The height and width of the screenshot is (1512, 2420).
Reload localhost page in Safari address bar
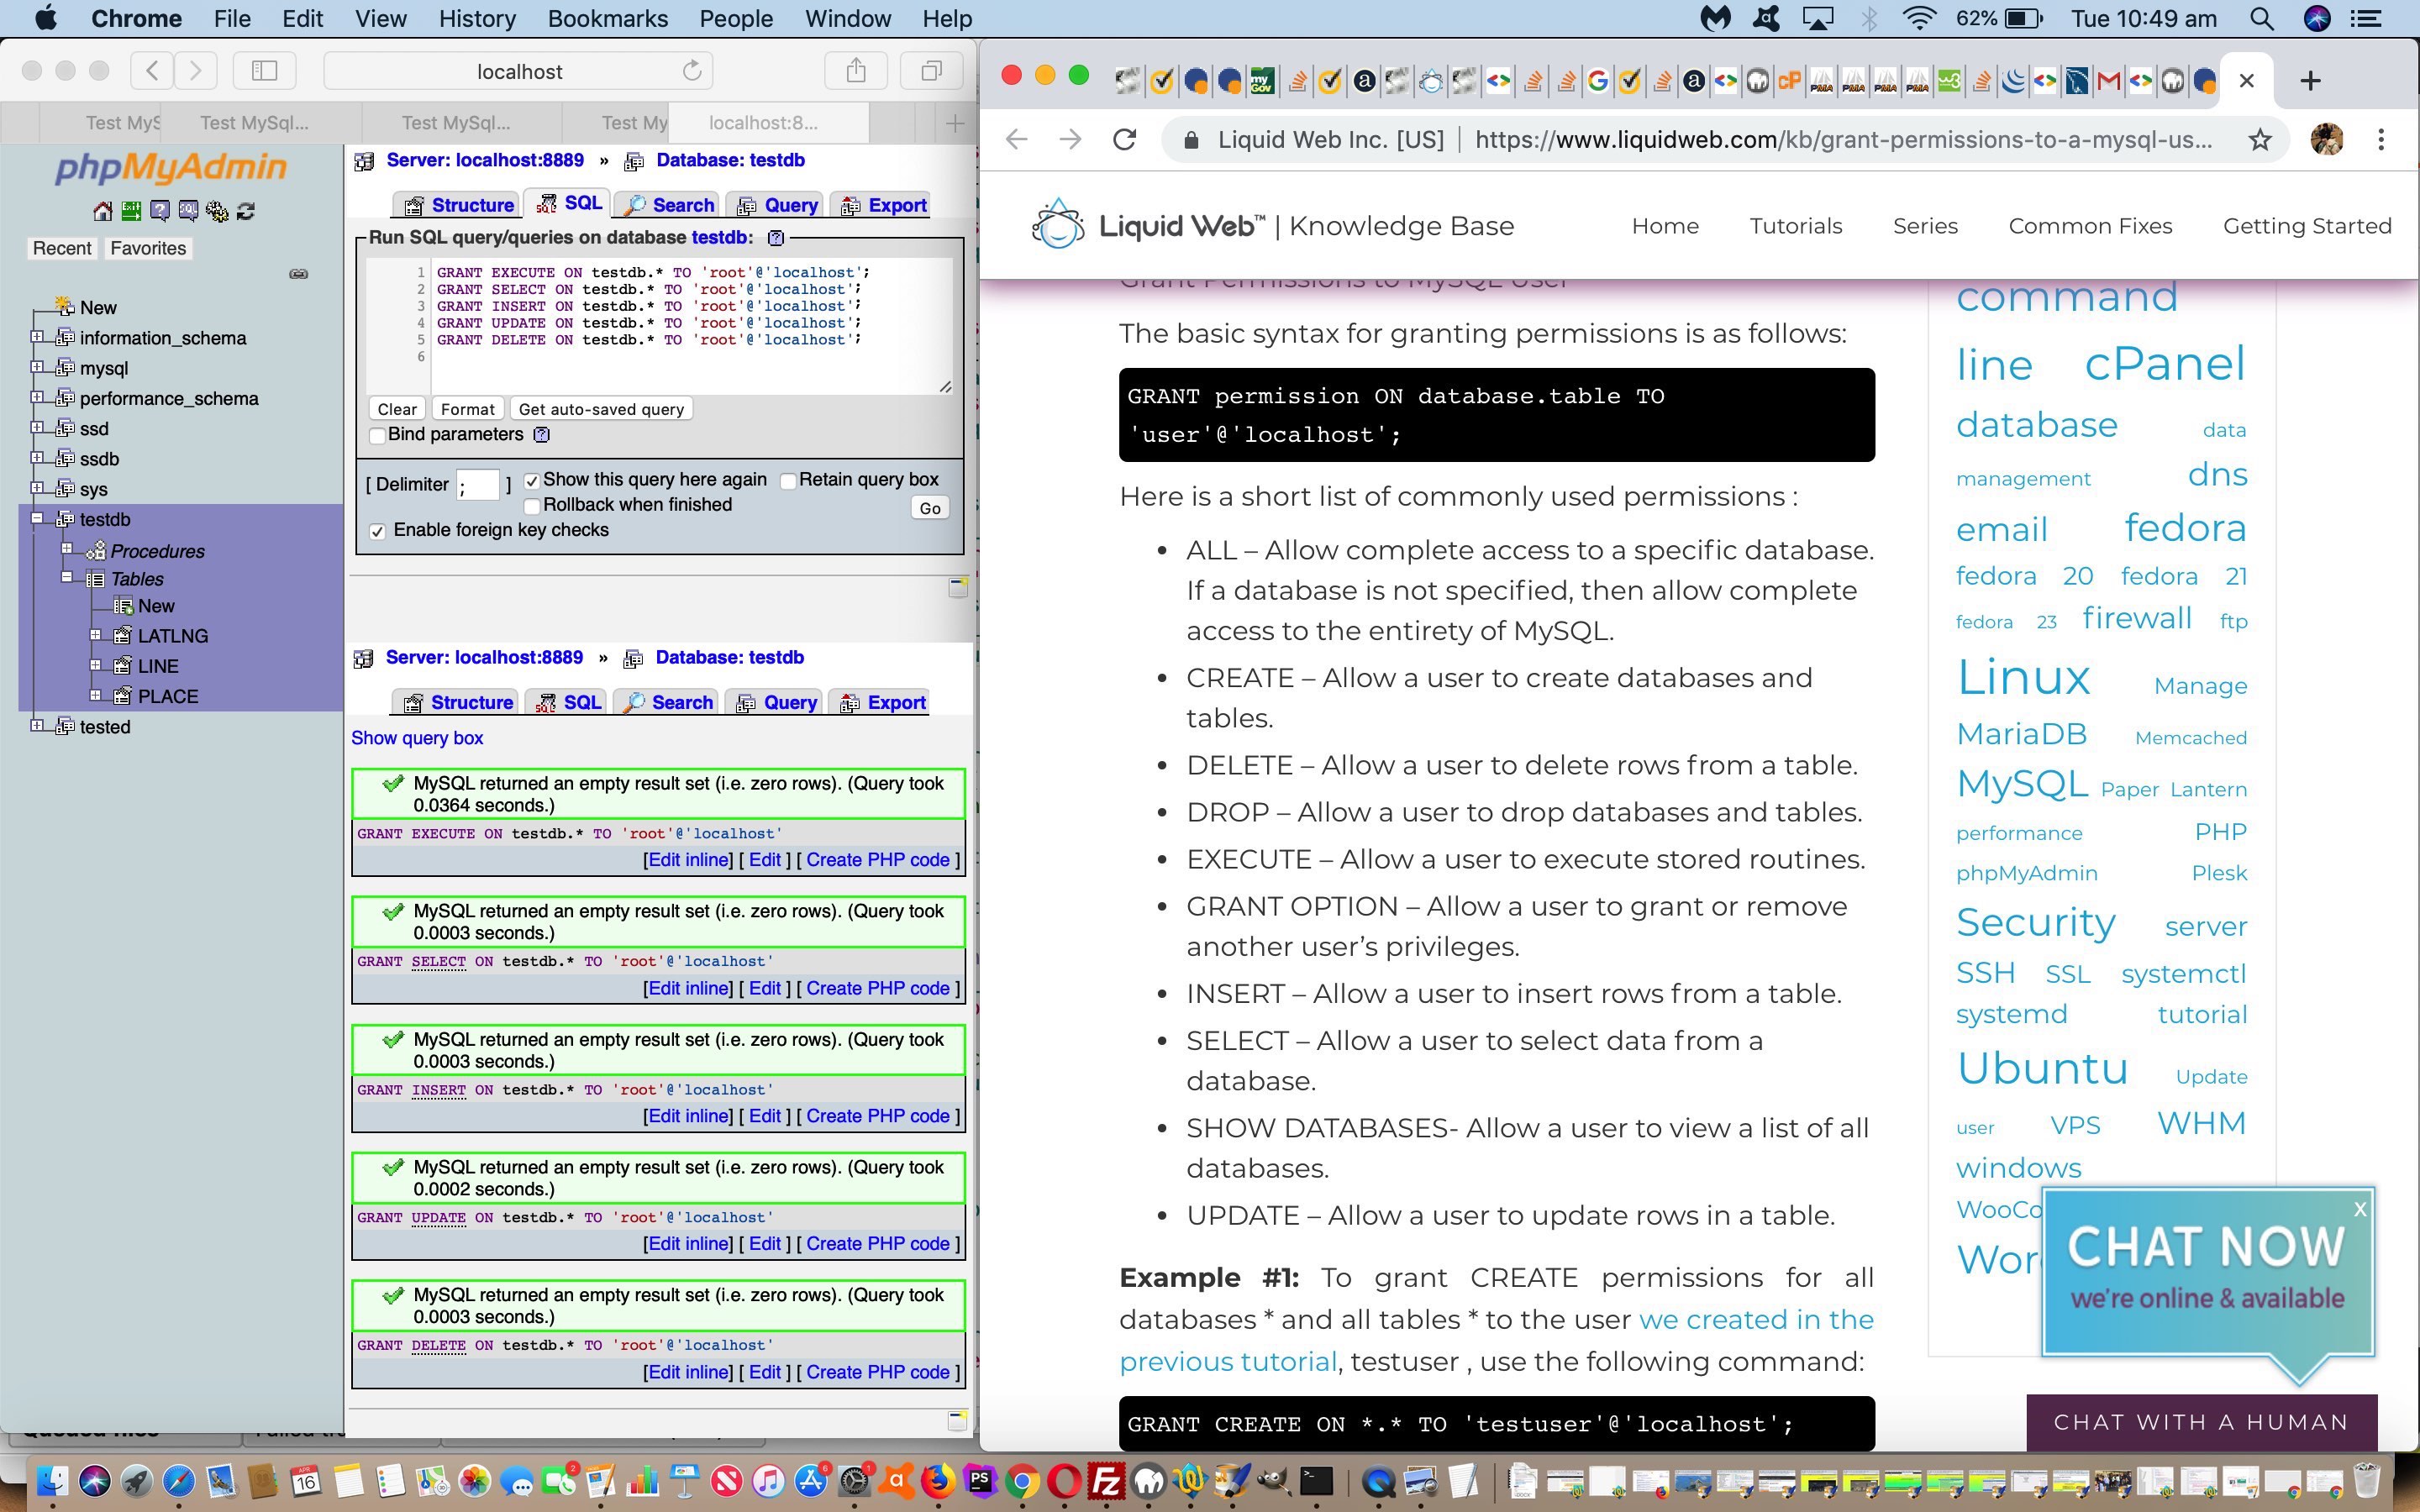click(x=692, y=71)
